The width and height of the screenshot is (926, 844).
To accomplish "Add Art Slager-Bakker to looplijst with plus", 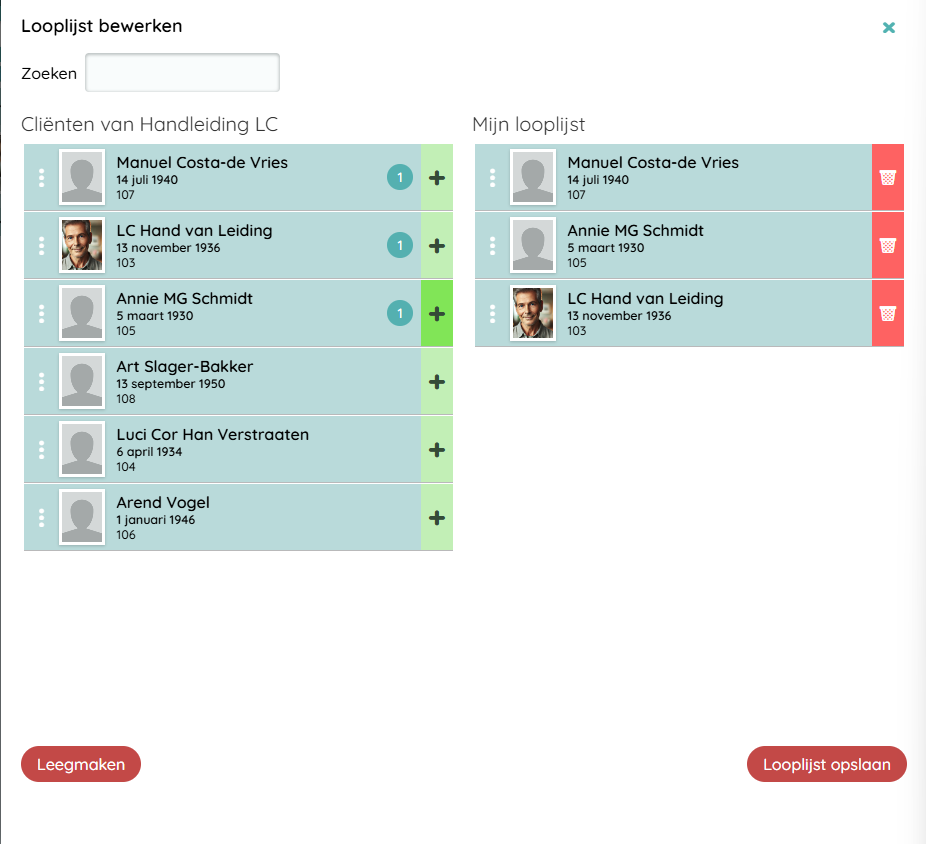I will 437,382.
